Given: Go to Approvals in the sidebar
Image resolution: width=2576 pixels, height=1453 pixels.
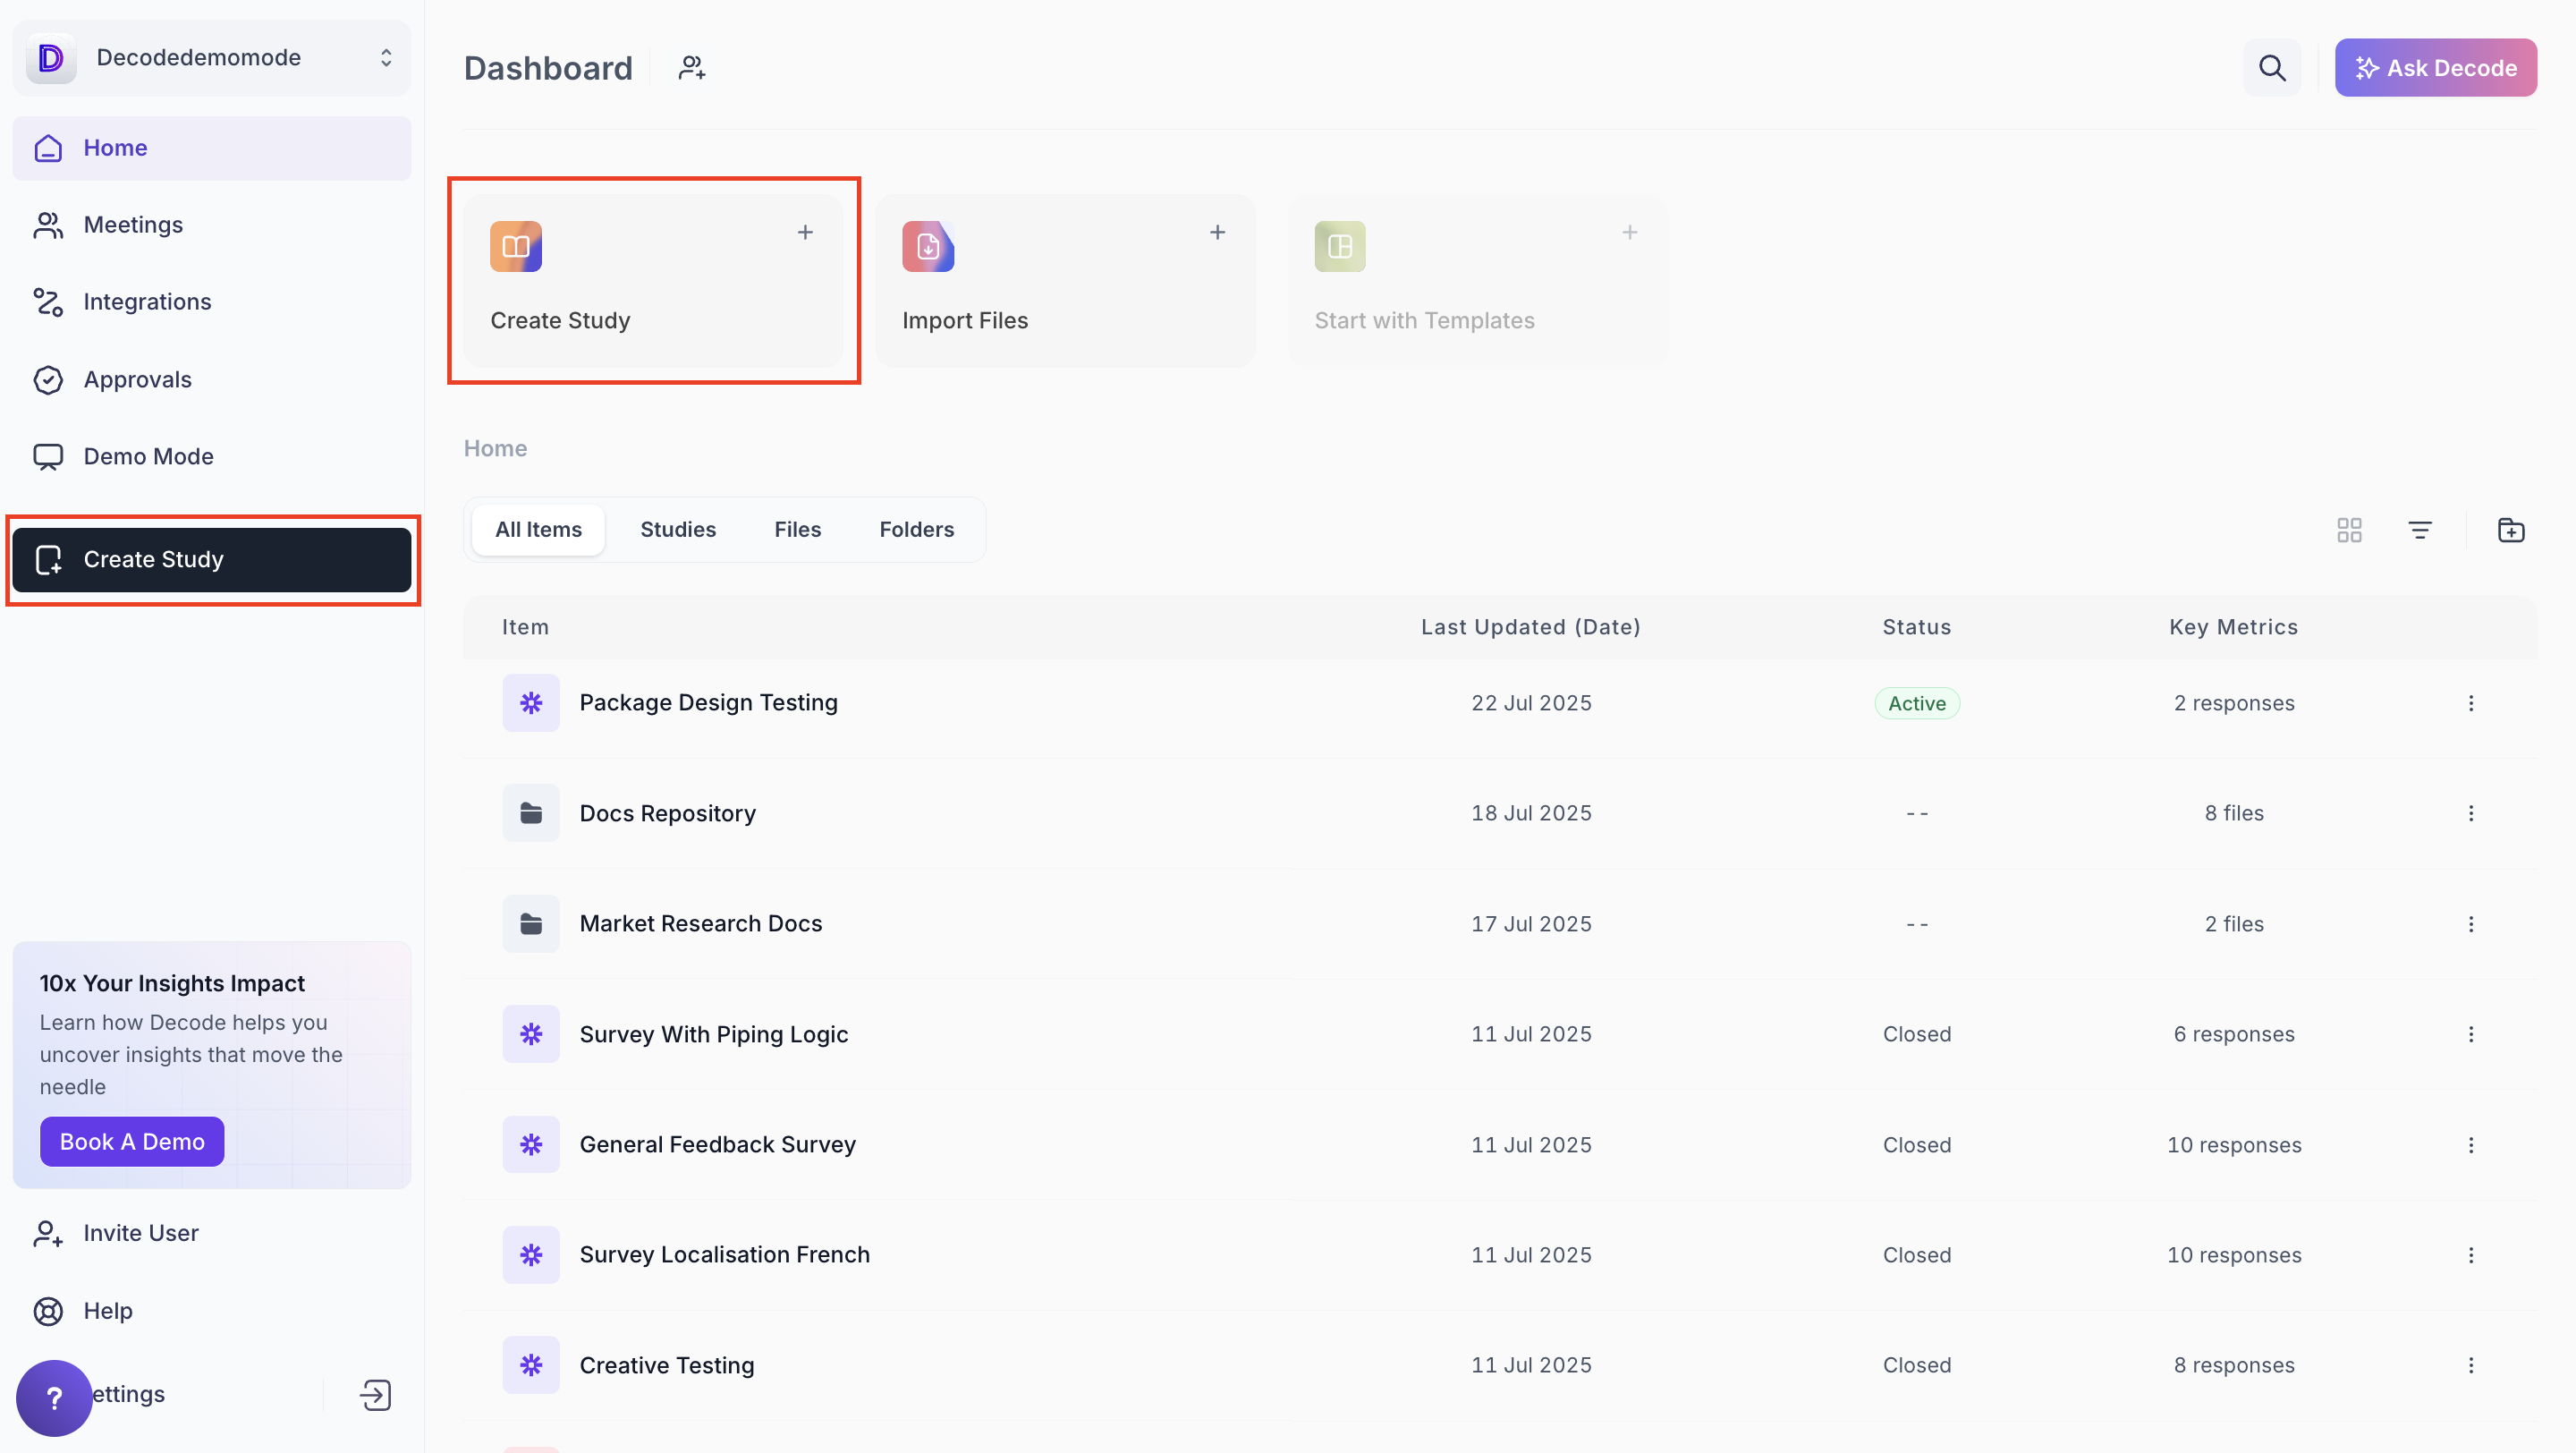Looking at the screenshot, I should pyautogui.click(x=137, y=380).
